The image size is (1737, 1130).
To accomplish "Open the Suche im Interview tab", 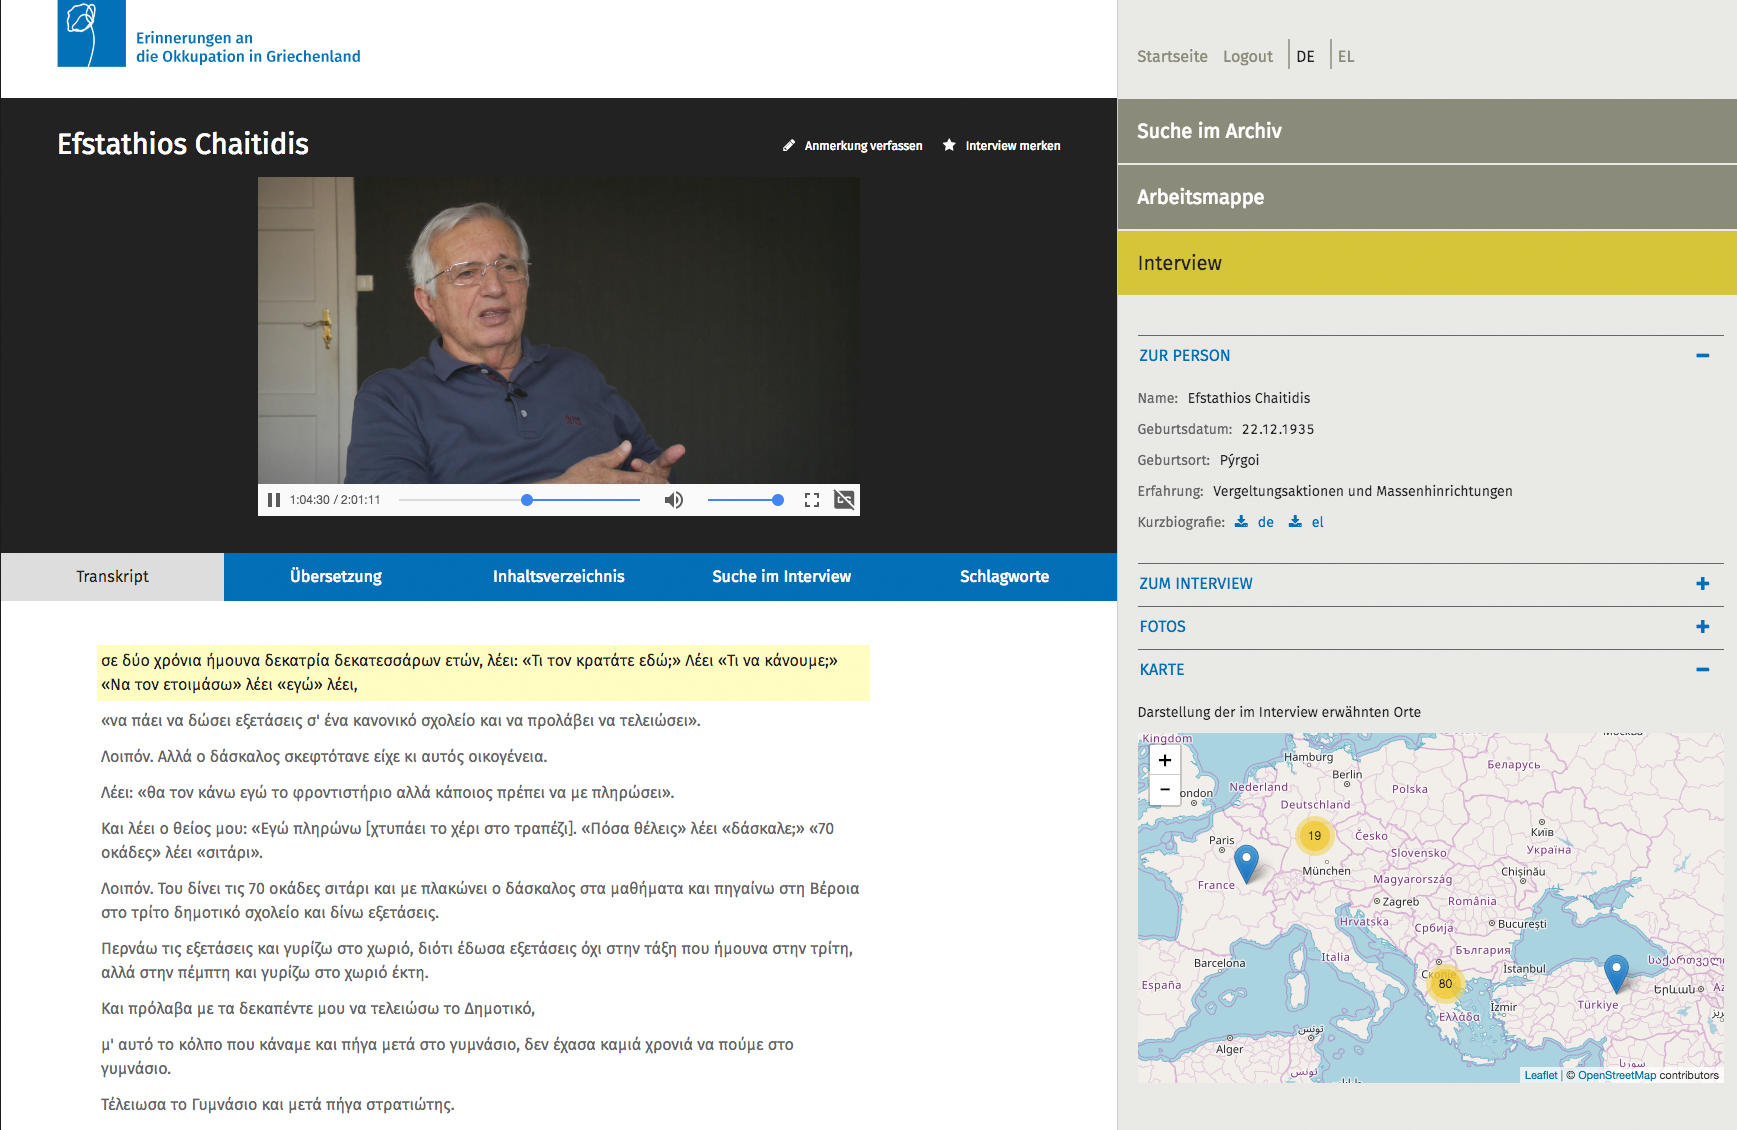I will pyautogui.click(x=781, y=577).
